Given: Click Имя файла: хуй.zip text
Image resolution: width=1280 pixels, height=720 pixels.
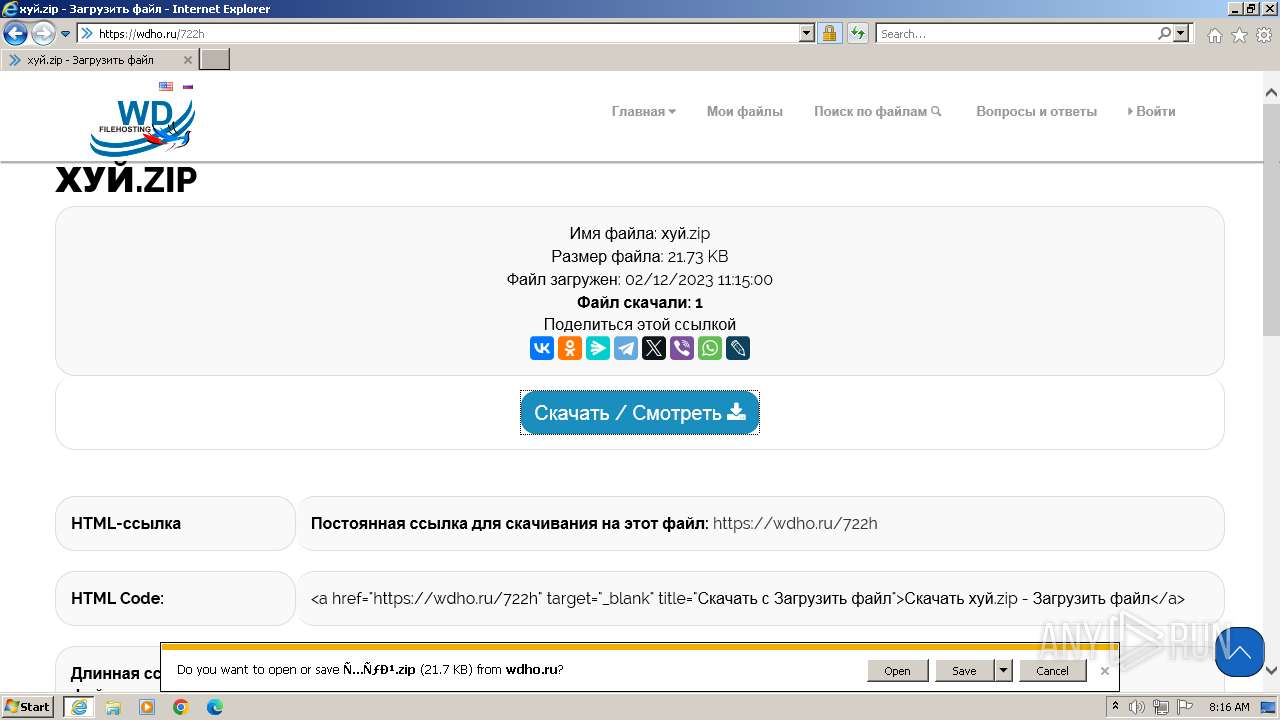Looking at the screenshot, I should [640, 233].
